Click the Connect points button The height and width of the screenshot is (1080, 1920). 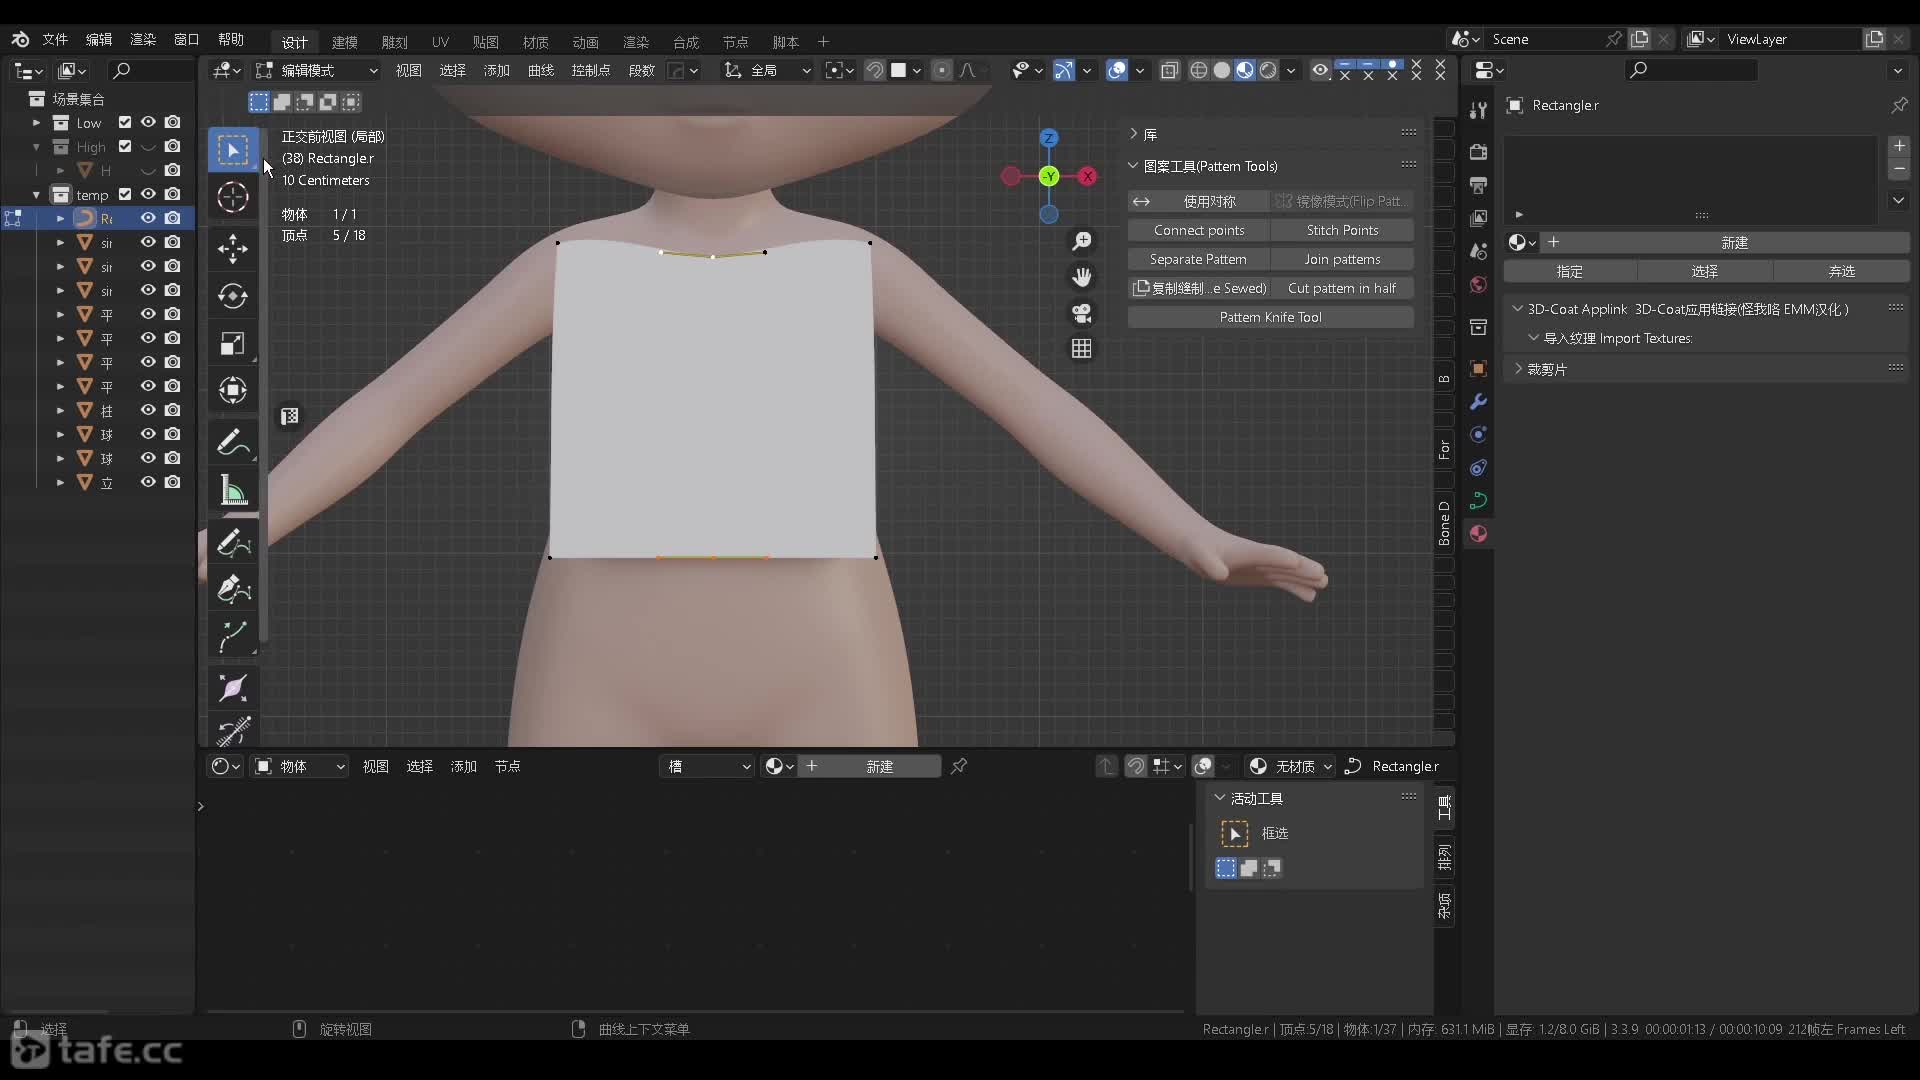click(1199, 229)
